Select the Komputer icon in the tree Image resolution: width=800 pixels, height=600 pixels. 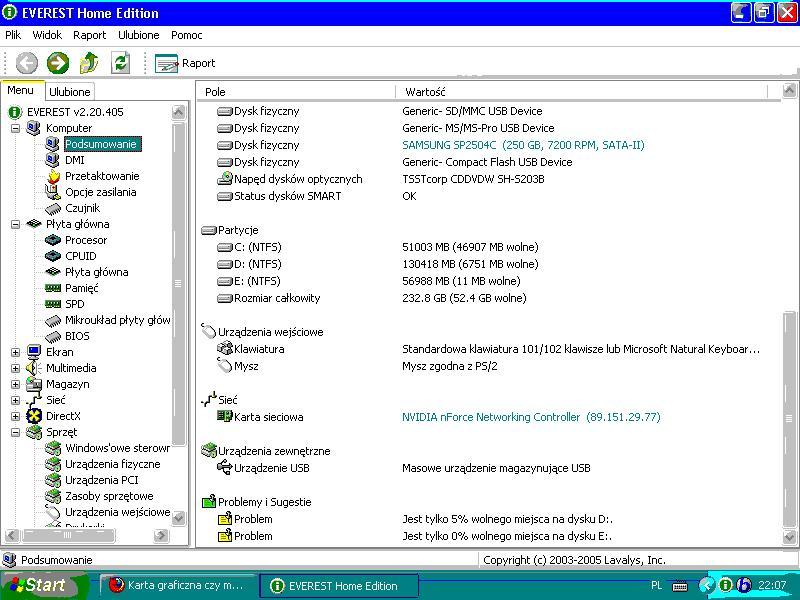tap(34, 128)
